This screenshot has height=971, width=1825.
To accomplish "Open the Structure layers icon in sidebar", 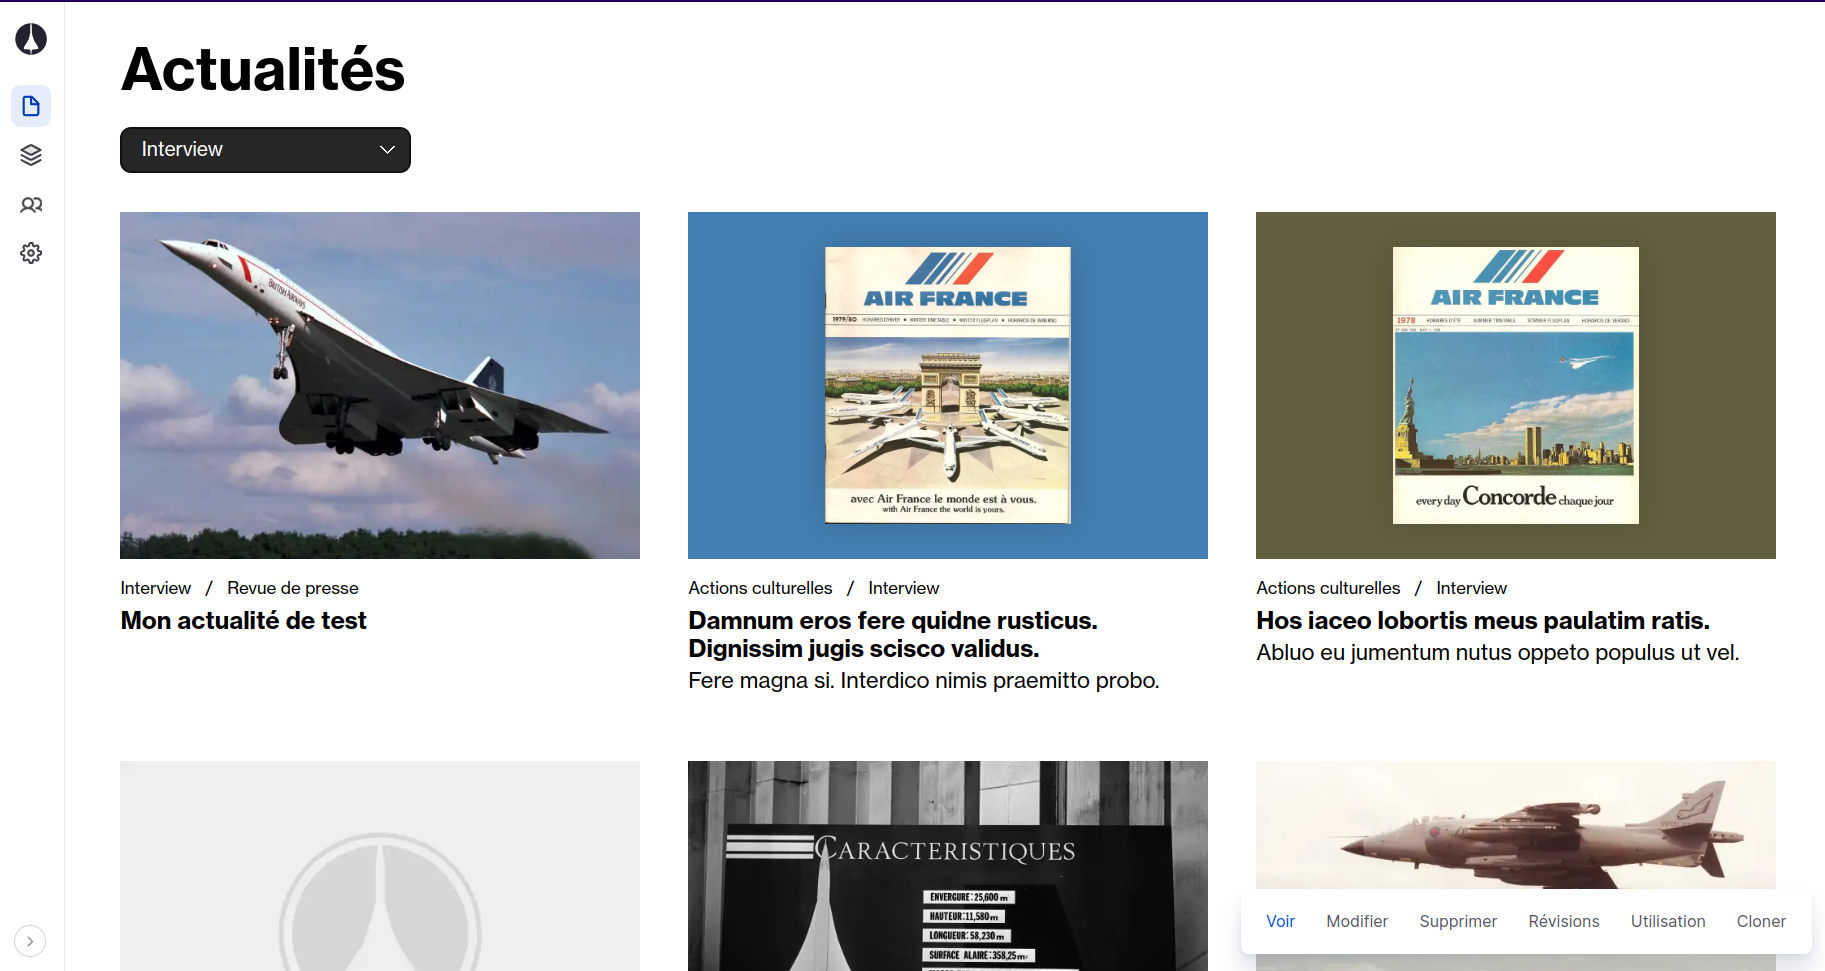I will pos(31,155).
